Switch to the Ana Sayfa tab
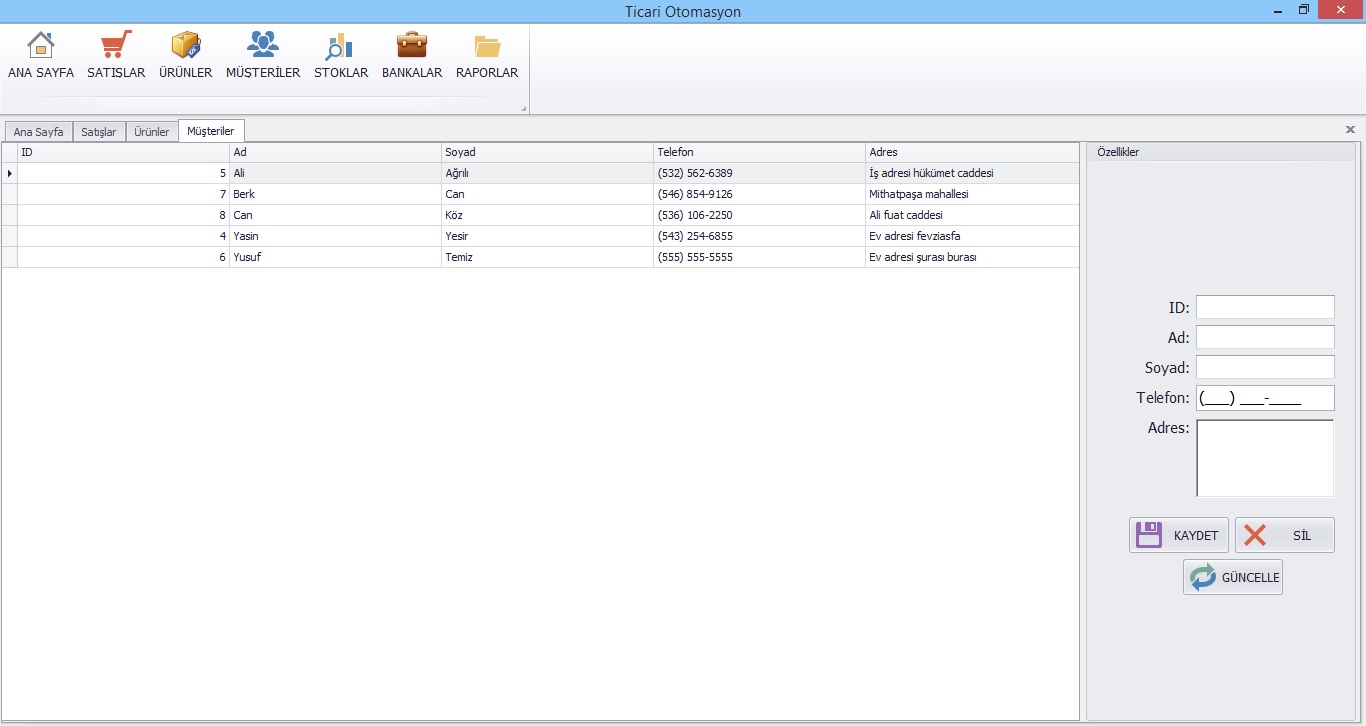This screenshot has height=726, width=1366. click(38, 132)
